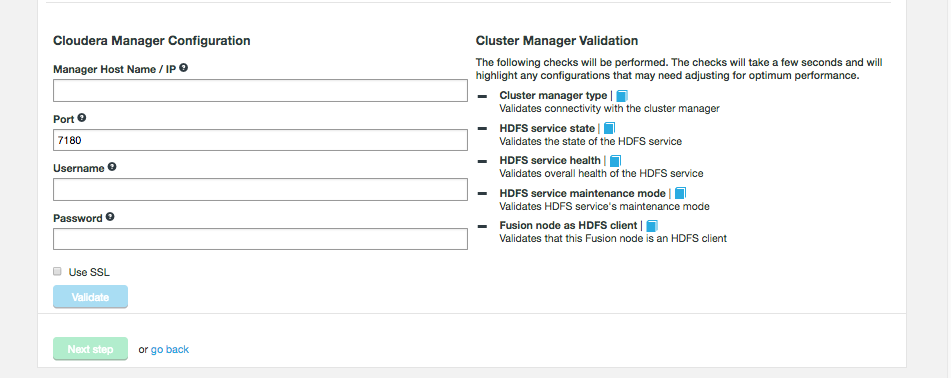Click text 'Validates overall health of the HDFS service'
Viewport: 951px width, 378px height.
click(x=601, y=174)
